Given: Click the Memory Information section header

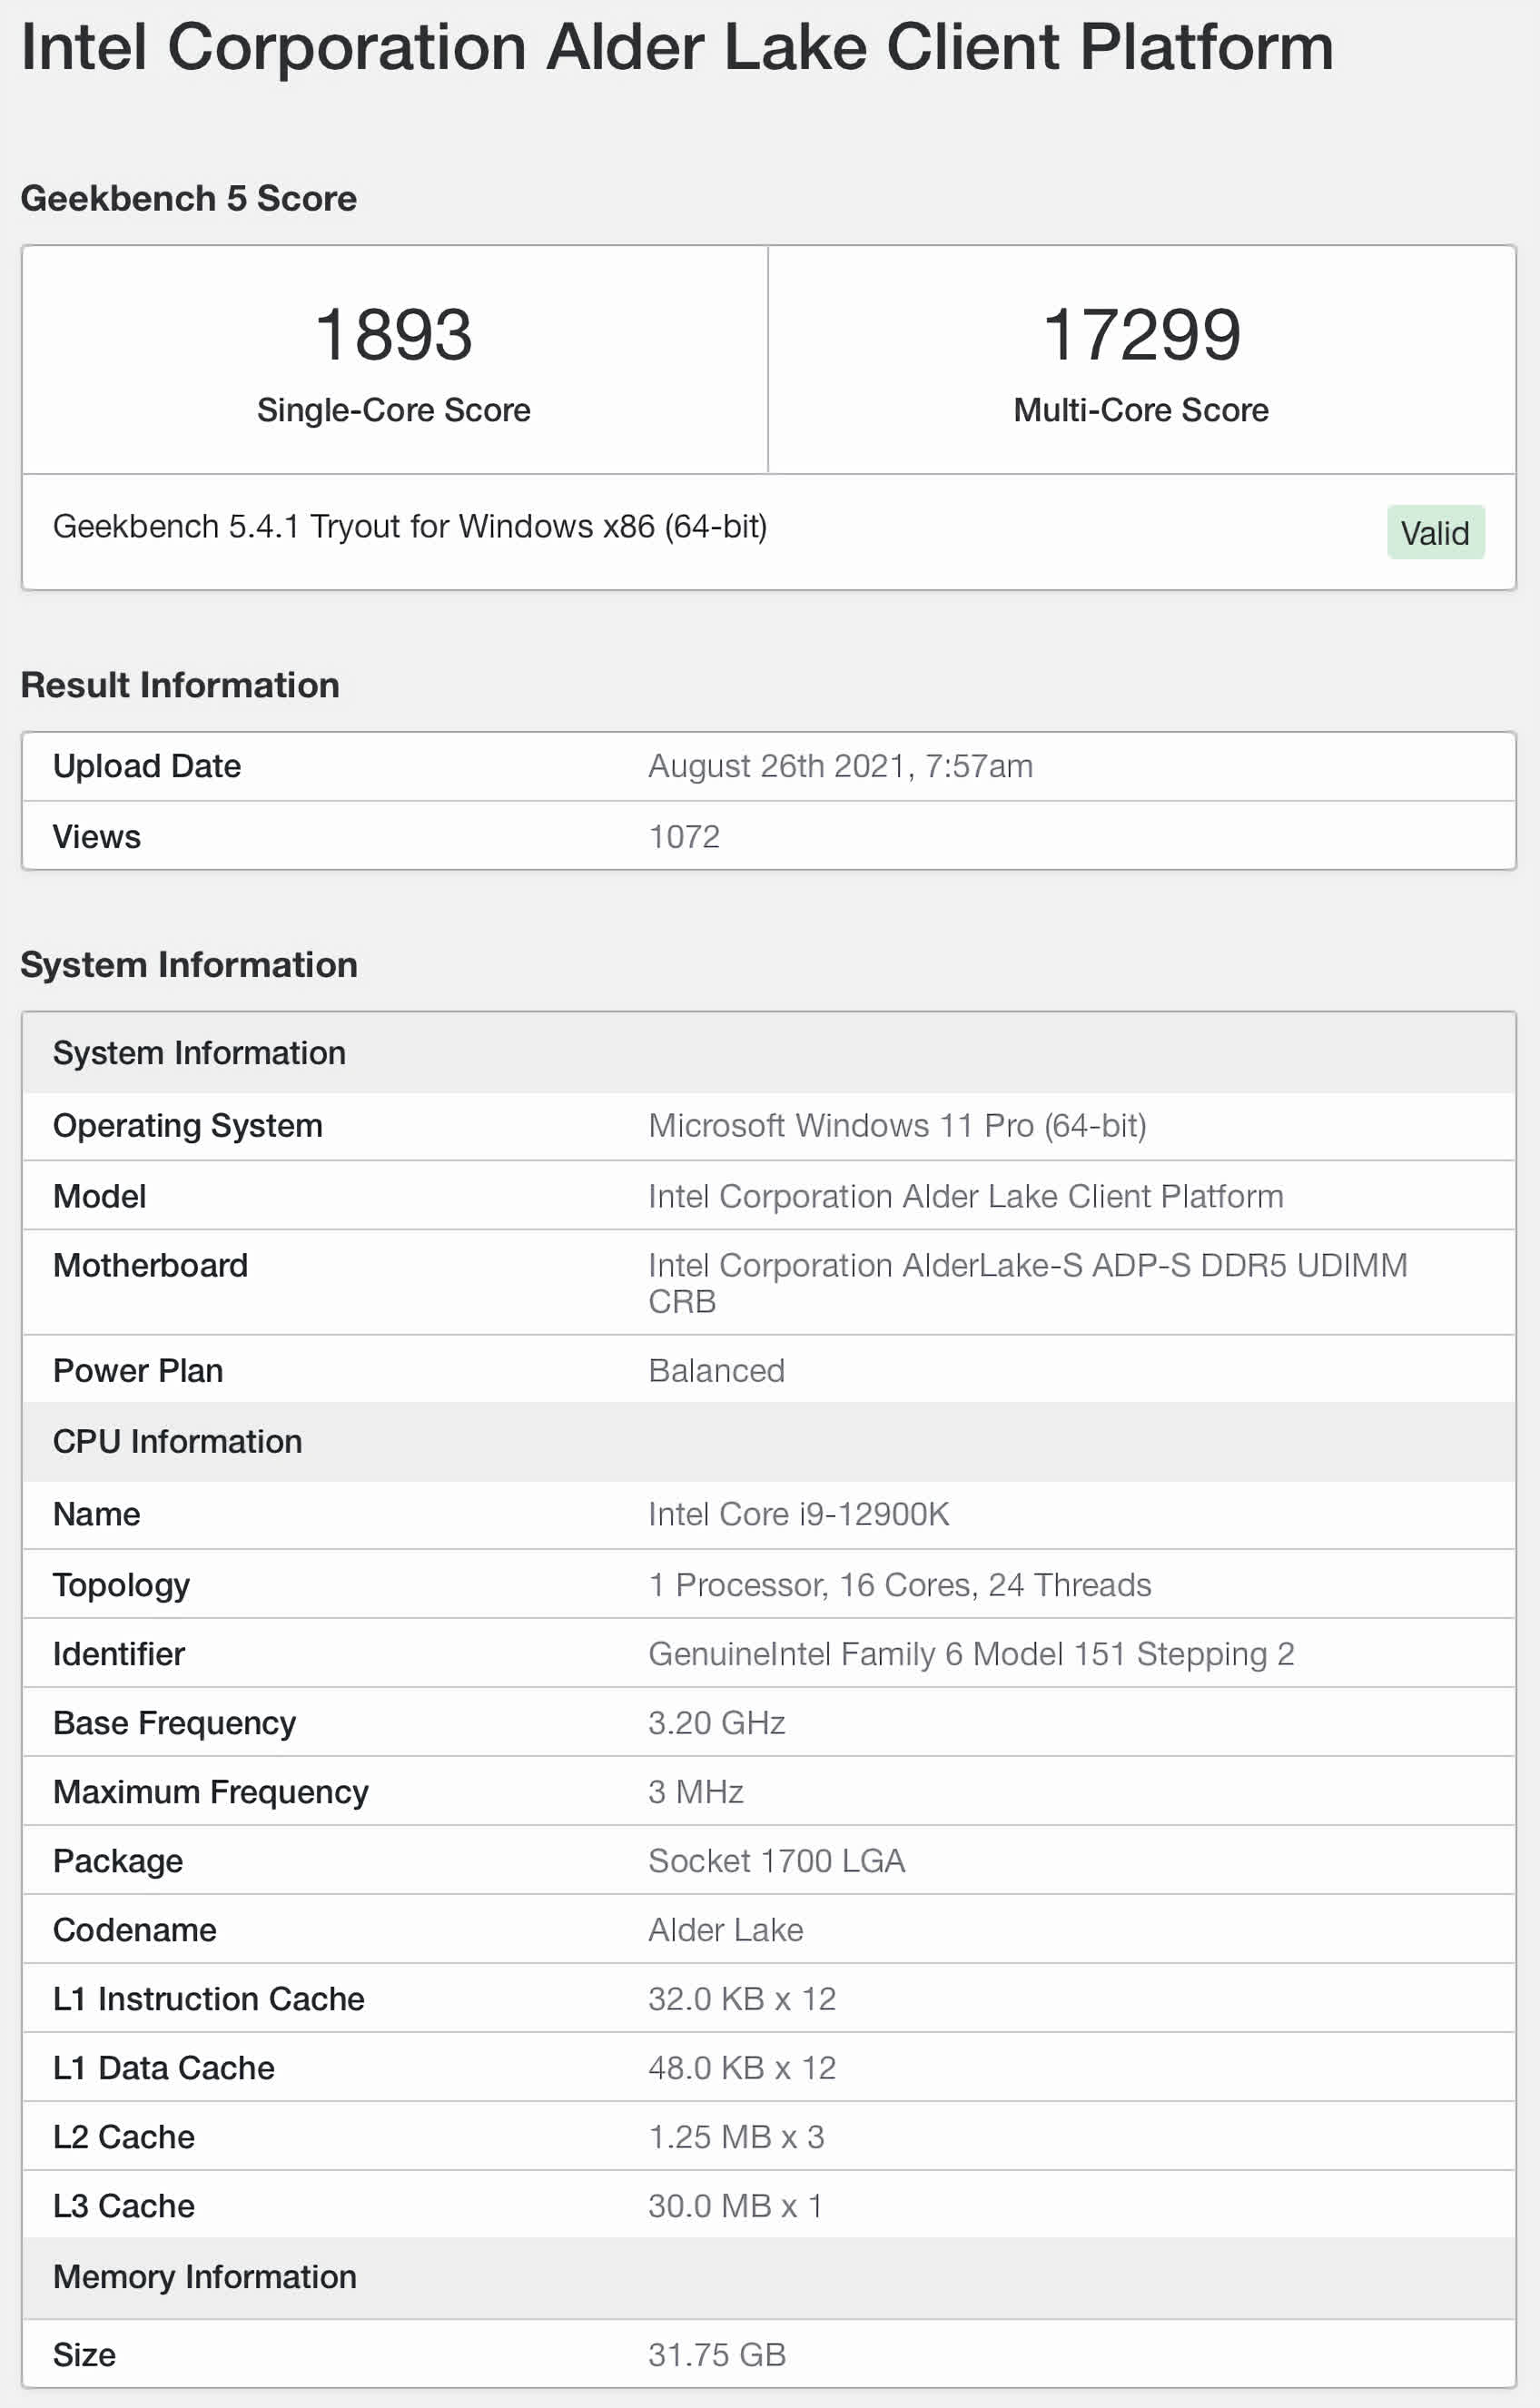Looking at the screenshot, I should 204,2276.
